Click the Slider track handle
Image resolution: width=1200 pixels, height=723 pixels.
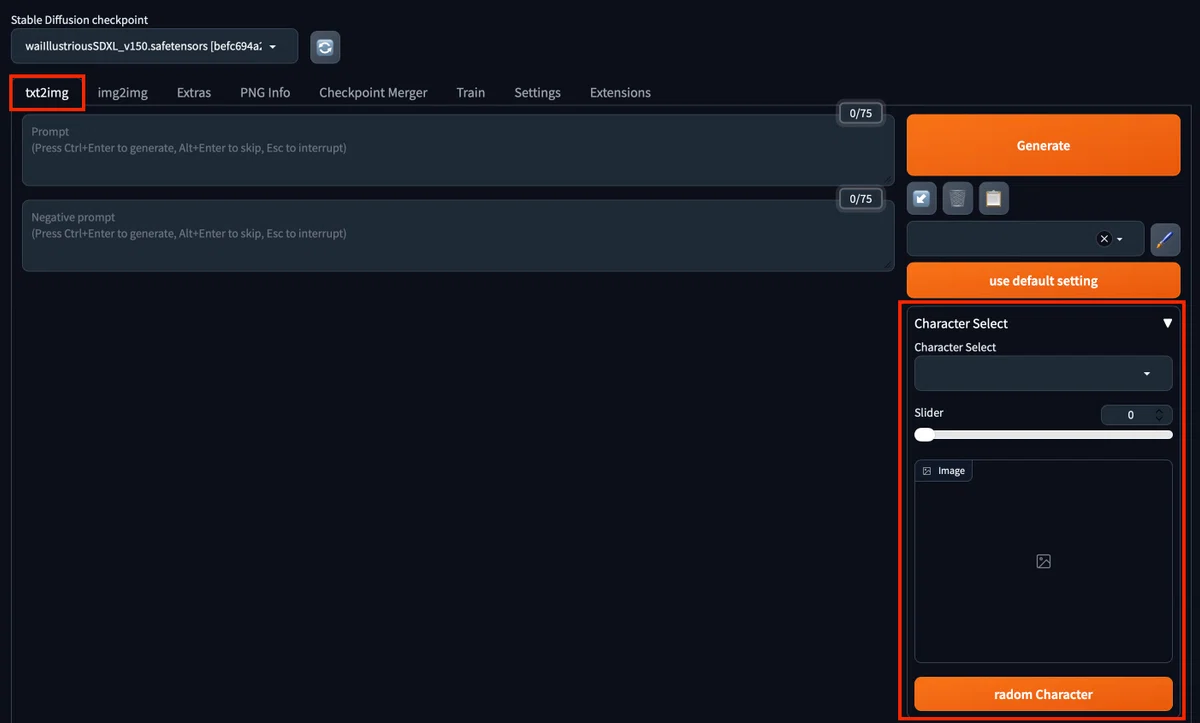click(x=925, y=434)
